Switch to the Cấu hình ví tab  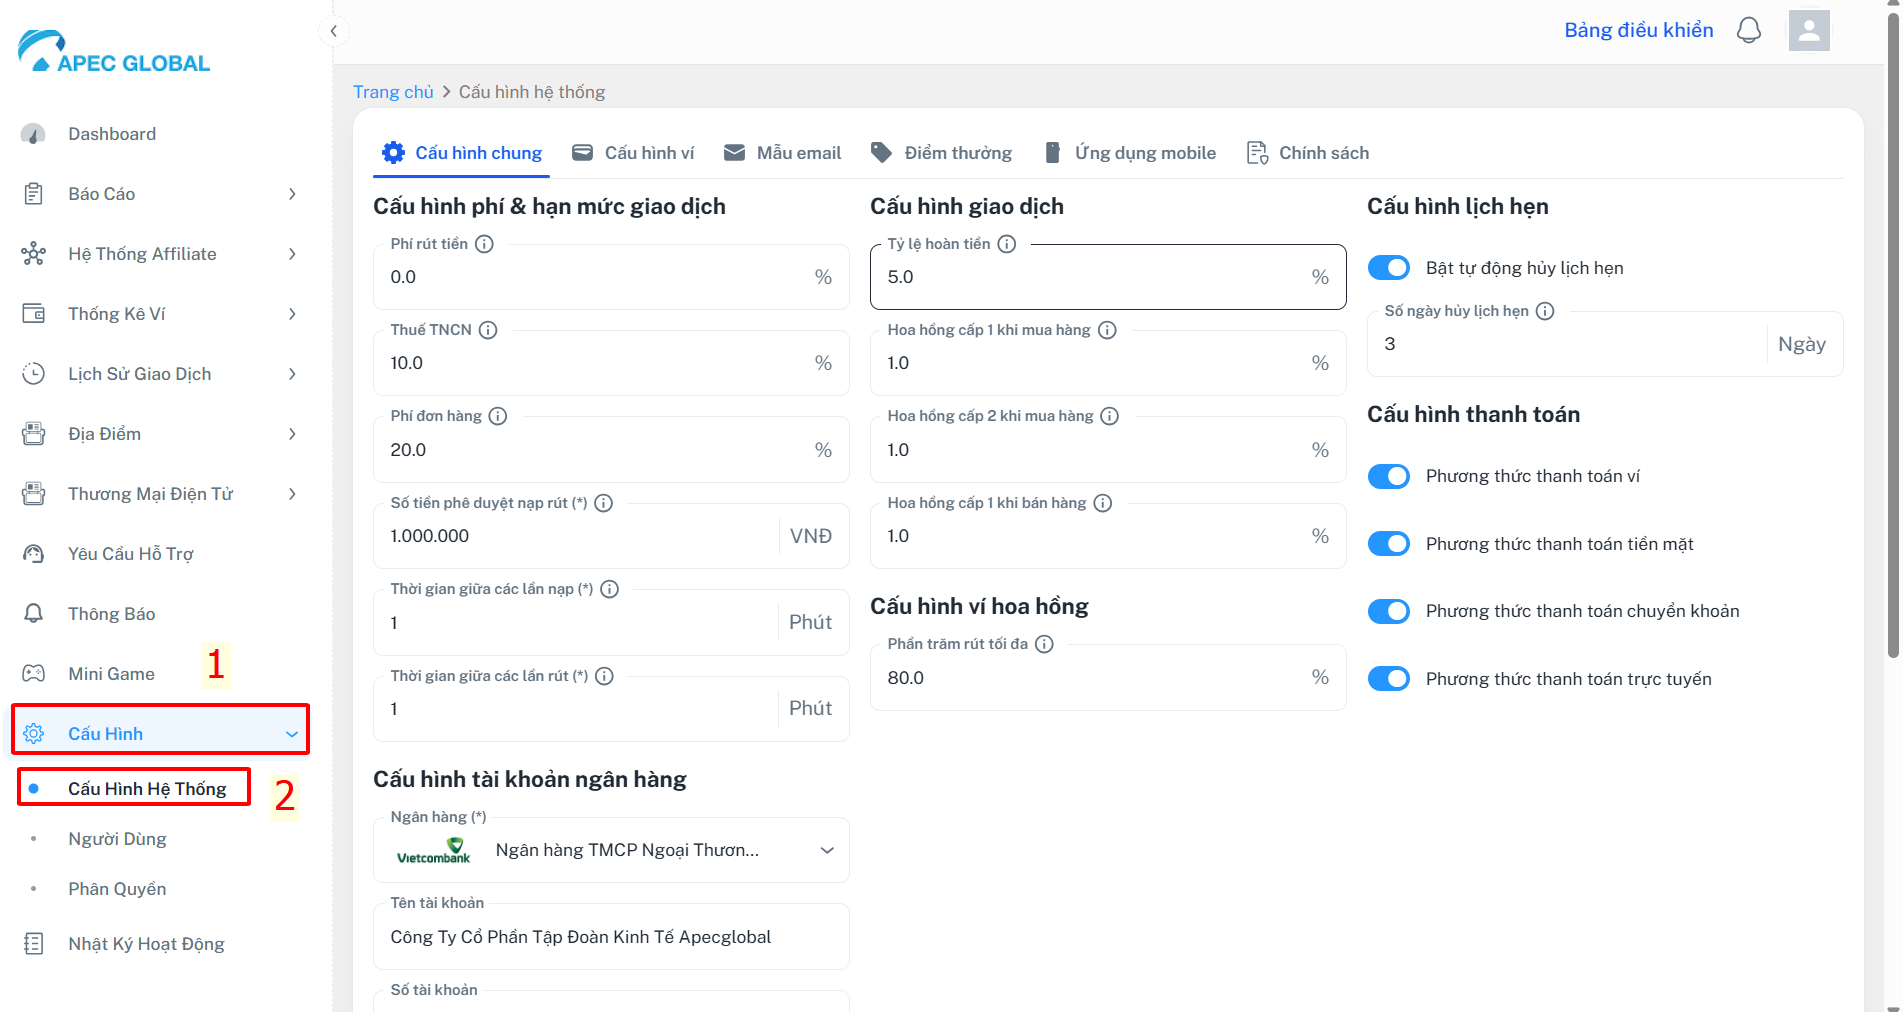(x=632, y=153)
